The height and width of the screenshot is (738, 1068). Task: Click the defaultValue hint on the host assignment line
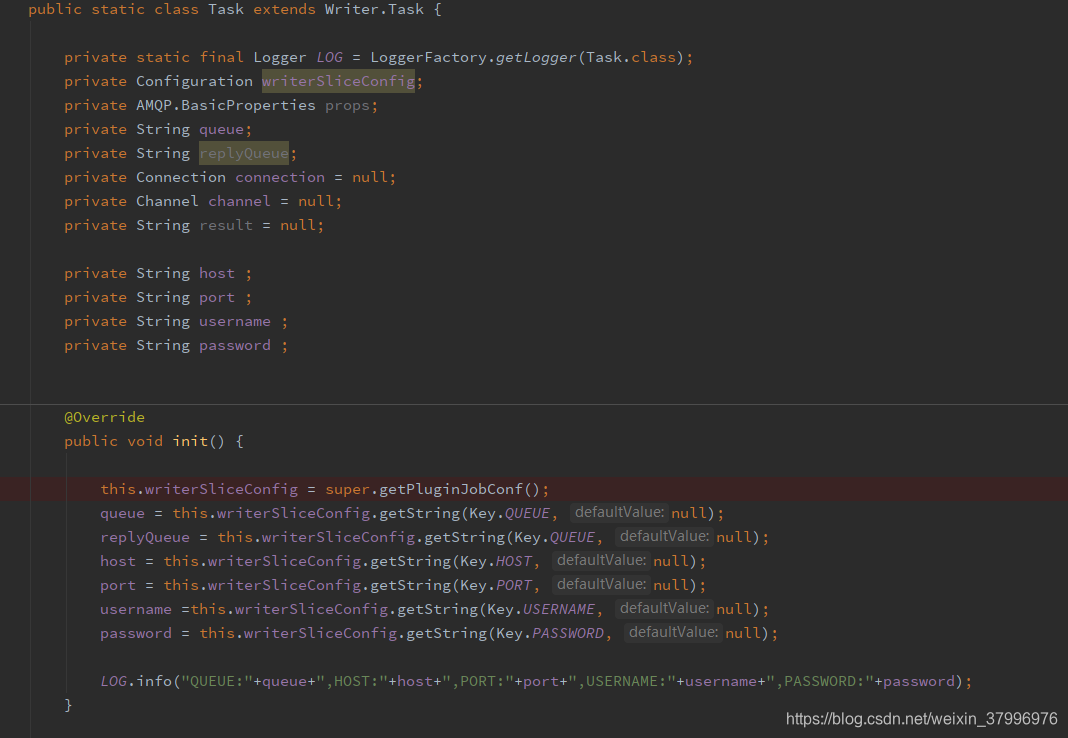[x=601, y=560]
